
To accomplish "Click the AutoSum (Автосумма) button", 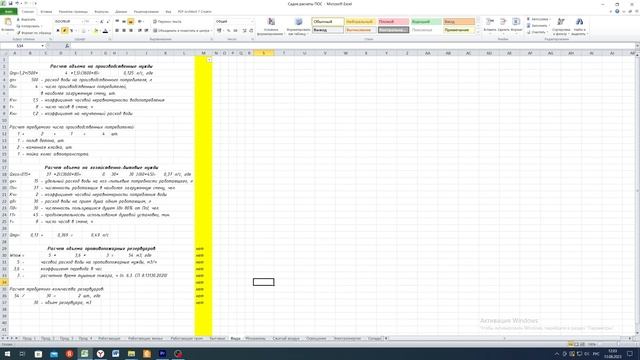I will [x=538, y=19].
